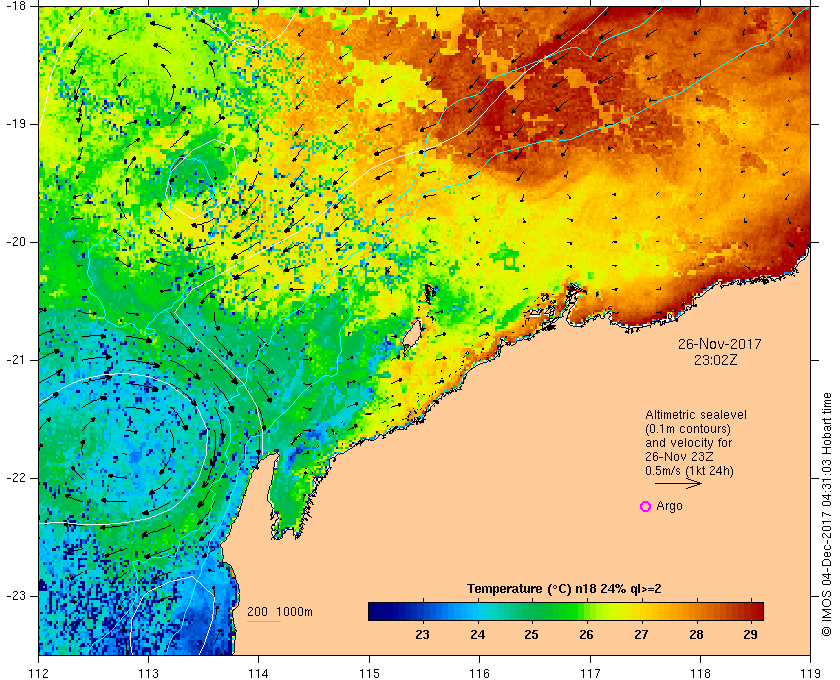Click the colorbar tick label '25'
Screen dimensions: 840x680
(x=531, y=635)
